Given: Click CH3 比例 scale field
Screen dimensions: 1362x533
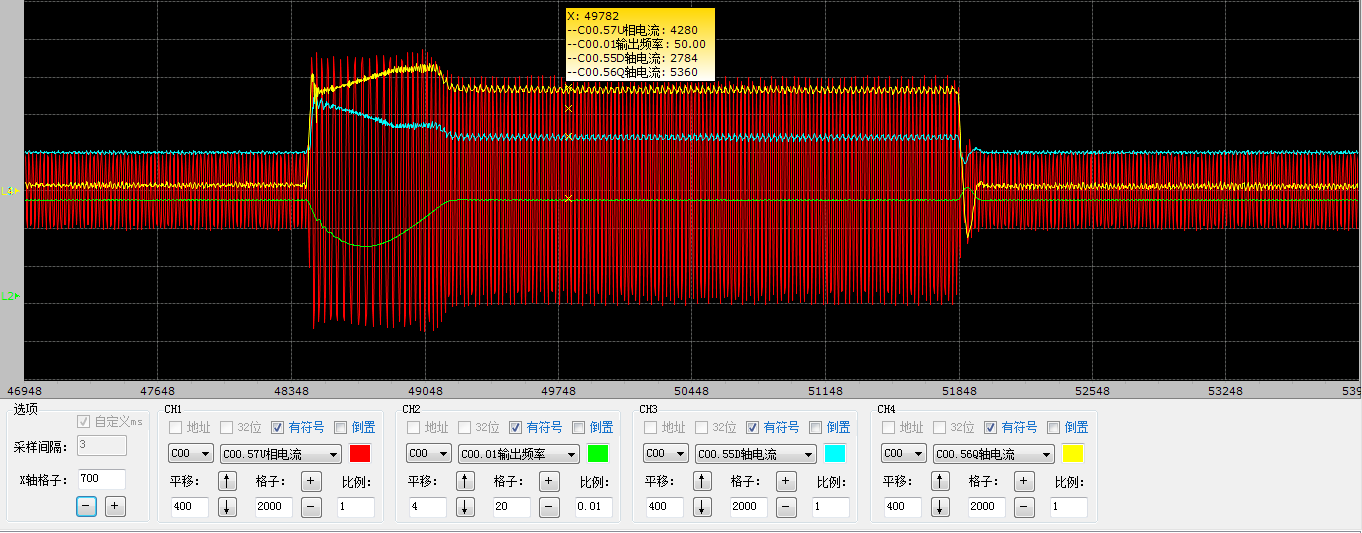Looking at the screenshot, I should (x=831, y=507).
